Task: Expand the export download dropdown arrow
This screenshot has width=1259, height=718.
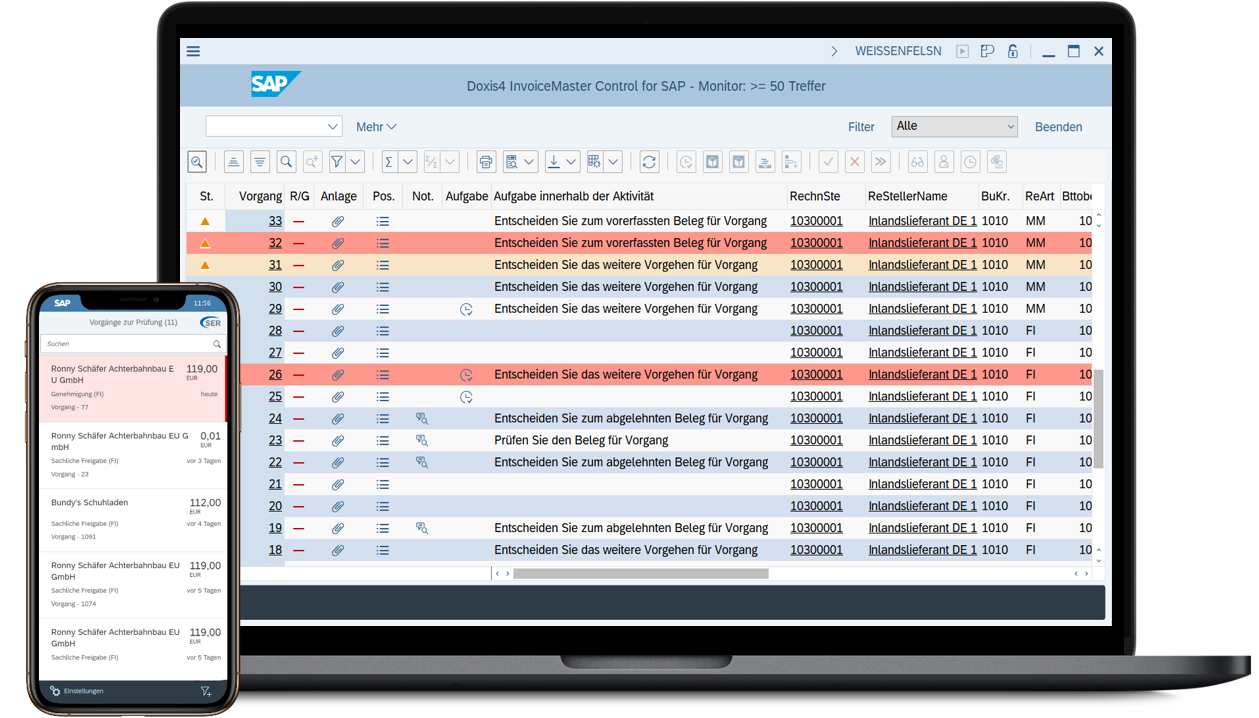Action: (x=571, y=162)
